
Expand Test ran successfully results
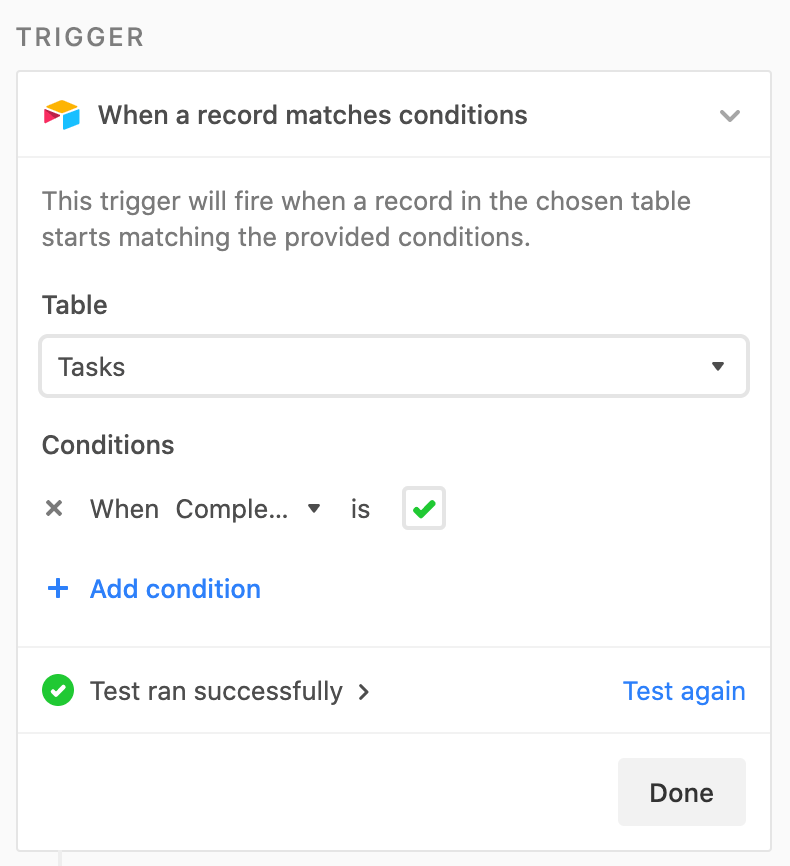pos(216,691)
